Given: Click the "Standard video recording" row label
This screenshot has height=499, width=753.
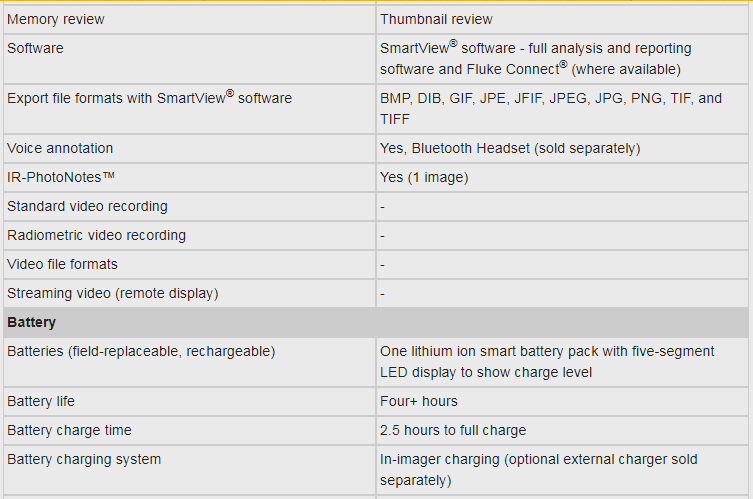Looking at the screenshot, I should (87, 206).
